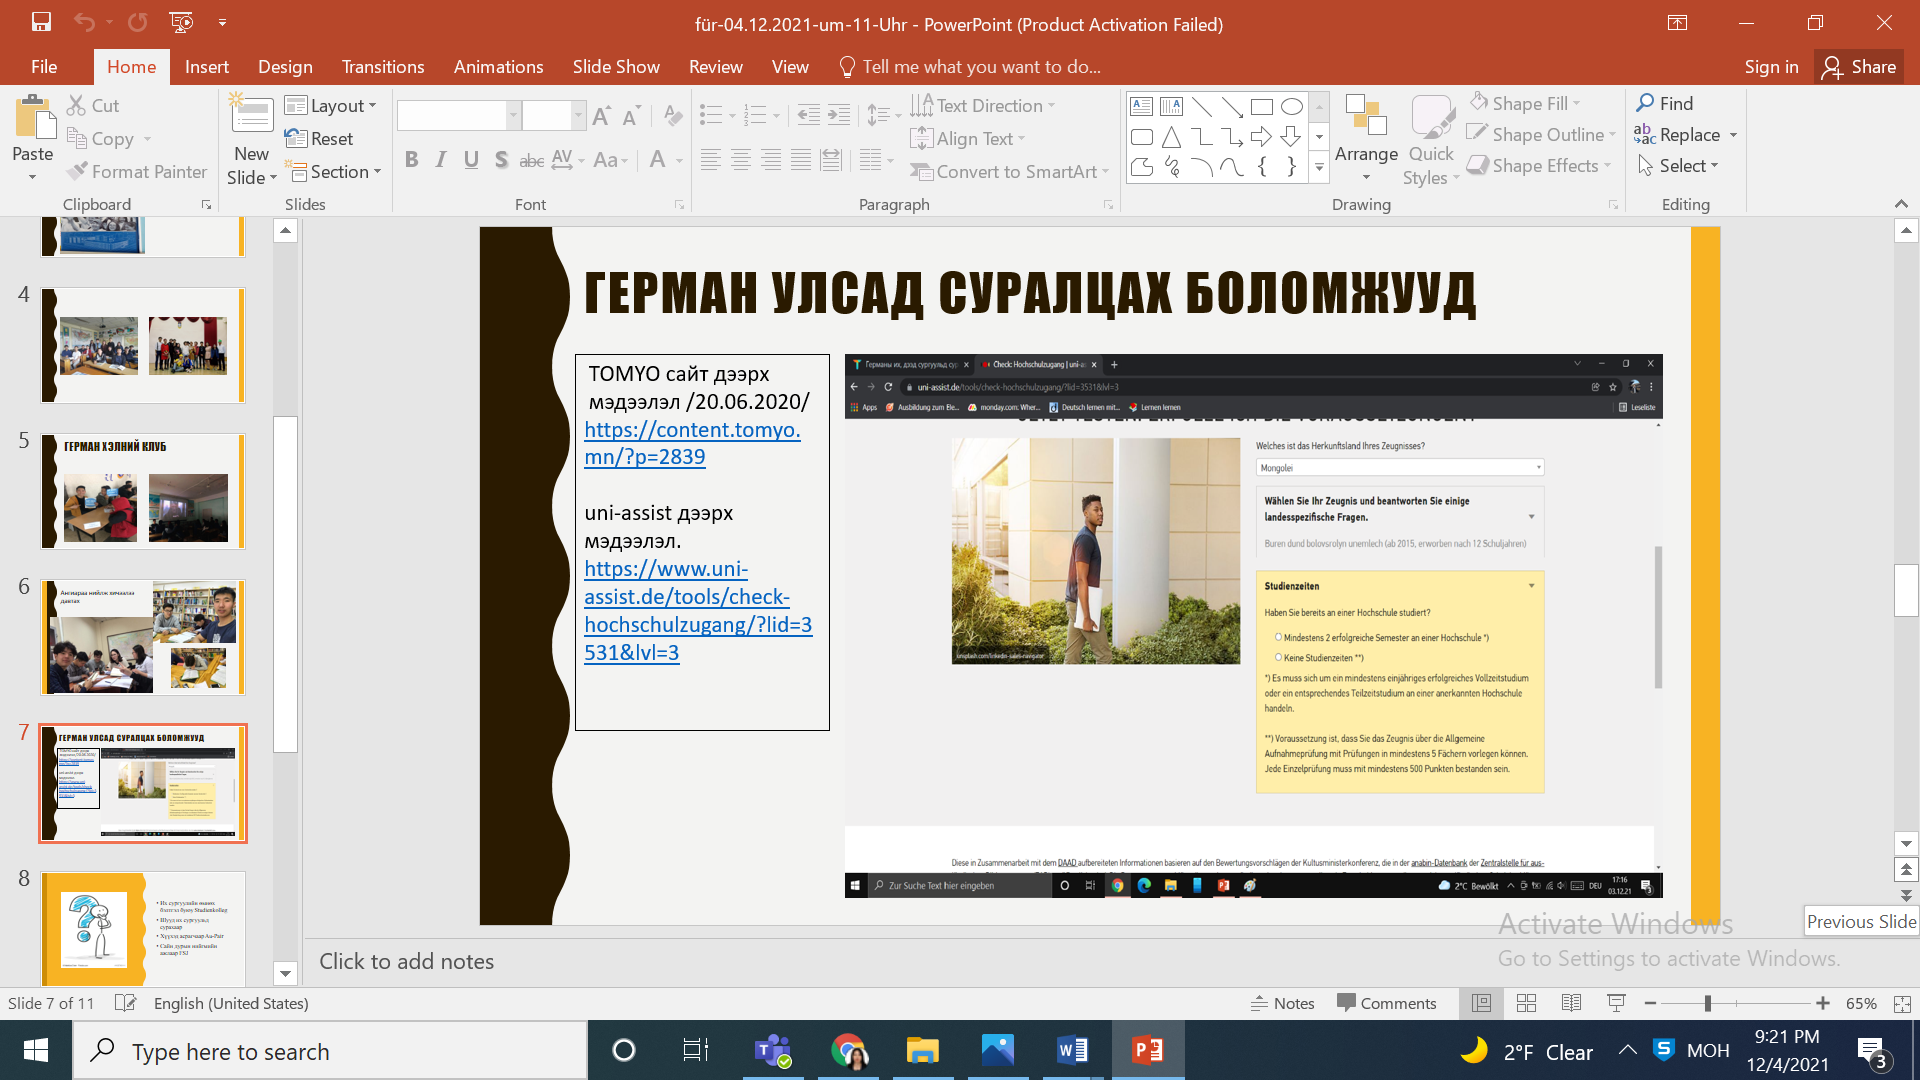Click Sign in link

[x=1771, y=67]
